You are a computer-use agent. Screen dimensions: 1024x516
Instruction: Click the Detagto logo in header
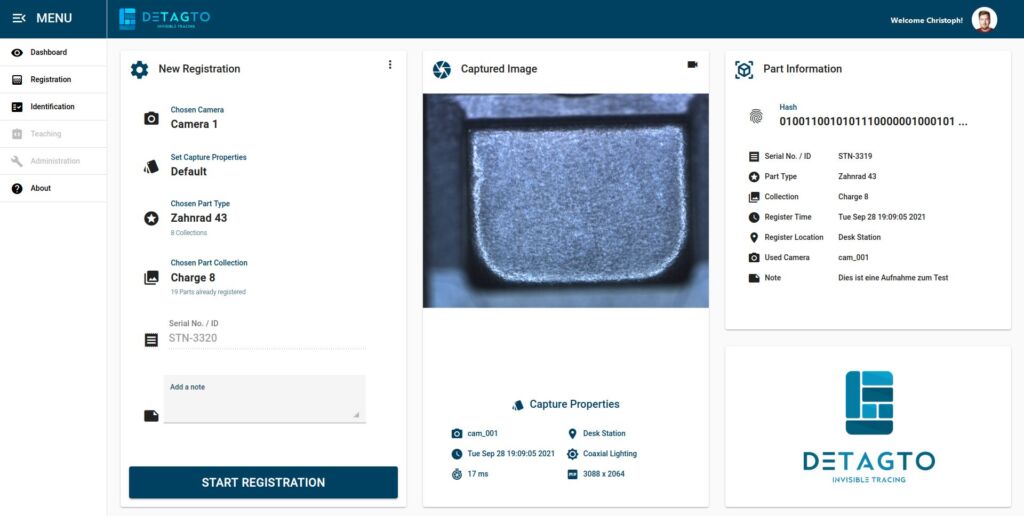tap(164, 18)
